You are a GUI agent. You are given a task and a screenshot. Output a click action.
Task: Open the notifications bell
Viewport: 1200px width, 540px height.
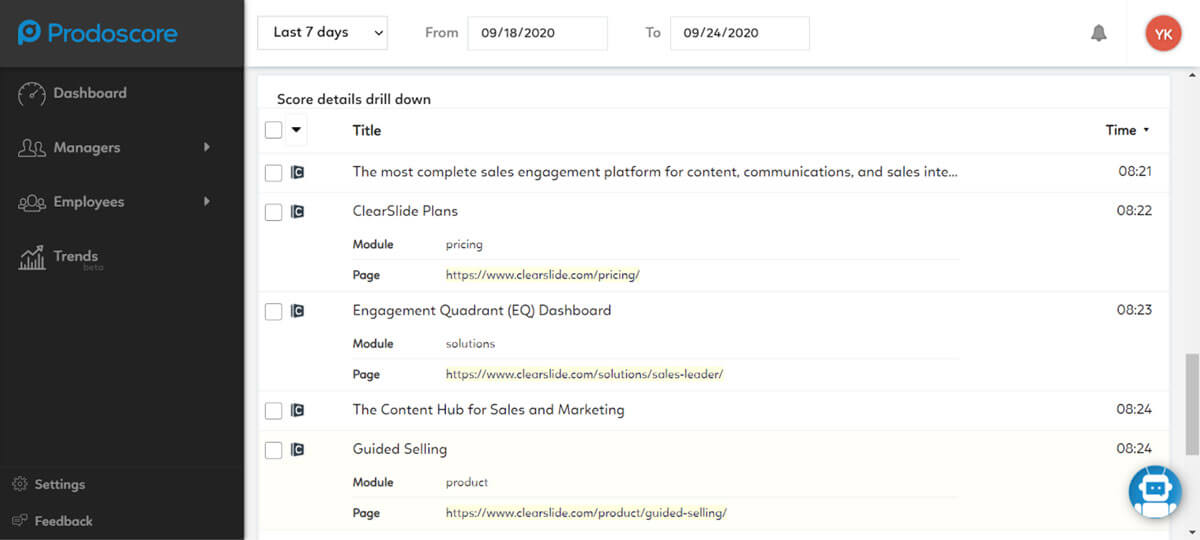coord(1099,33)
